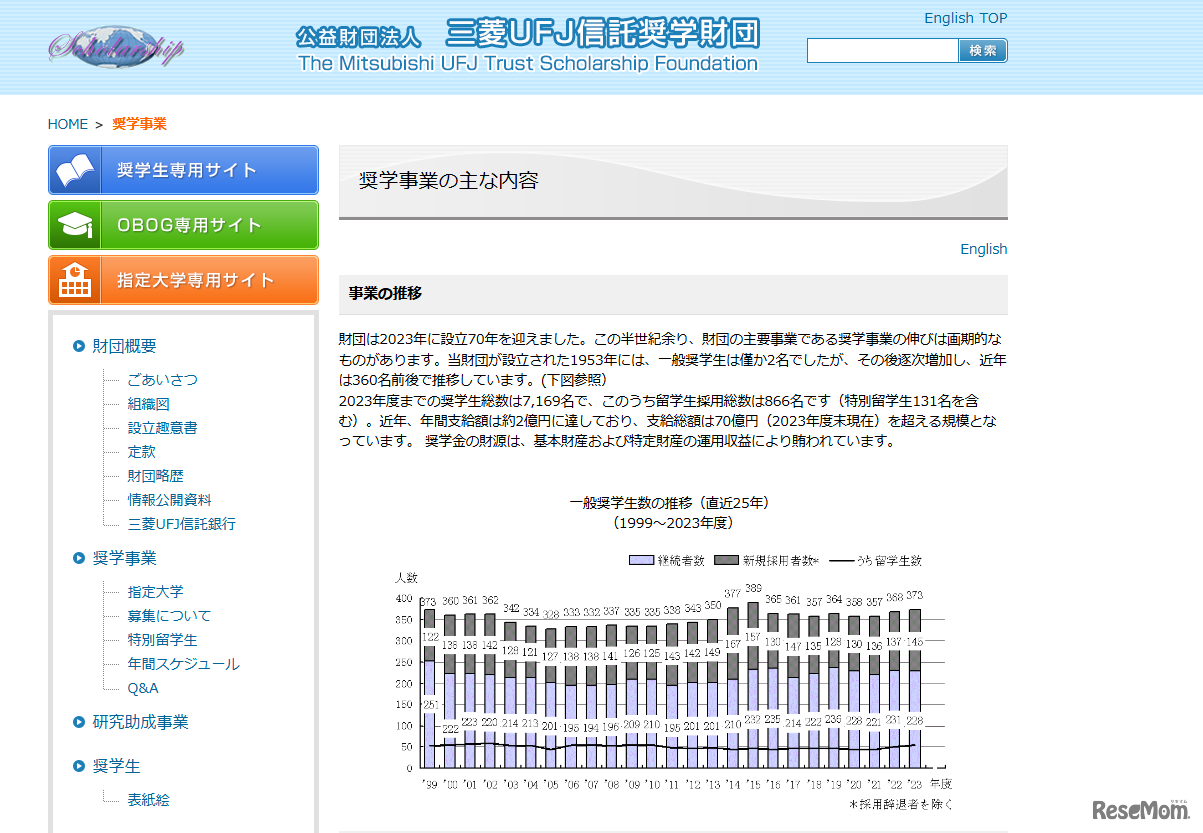Open ごあいさつ in the sidebar menu

click(162, 380)
